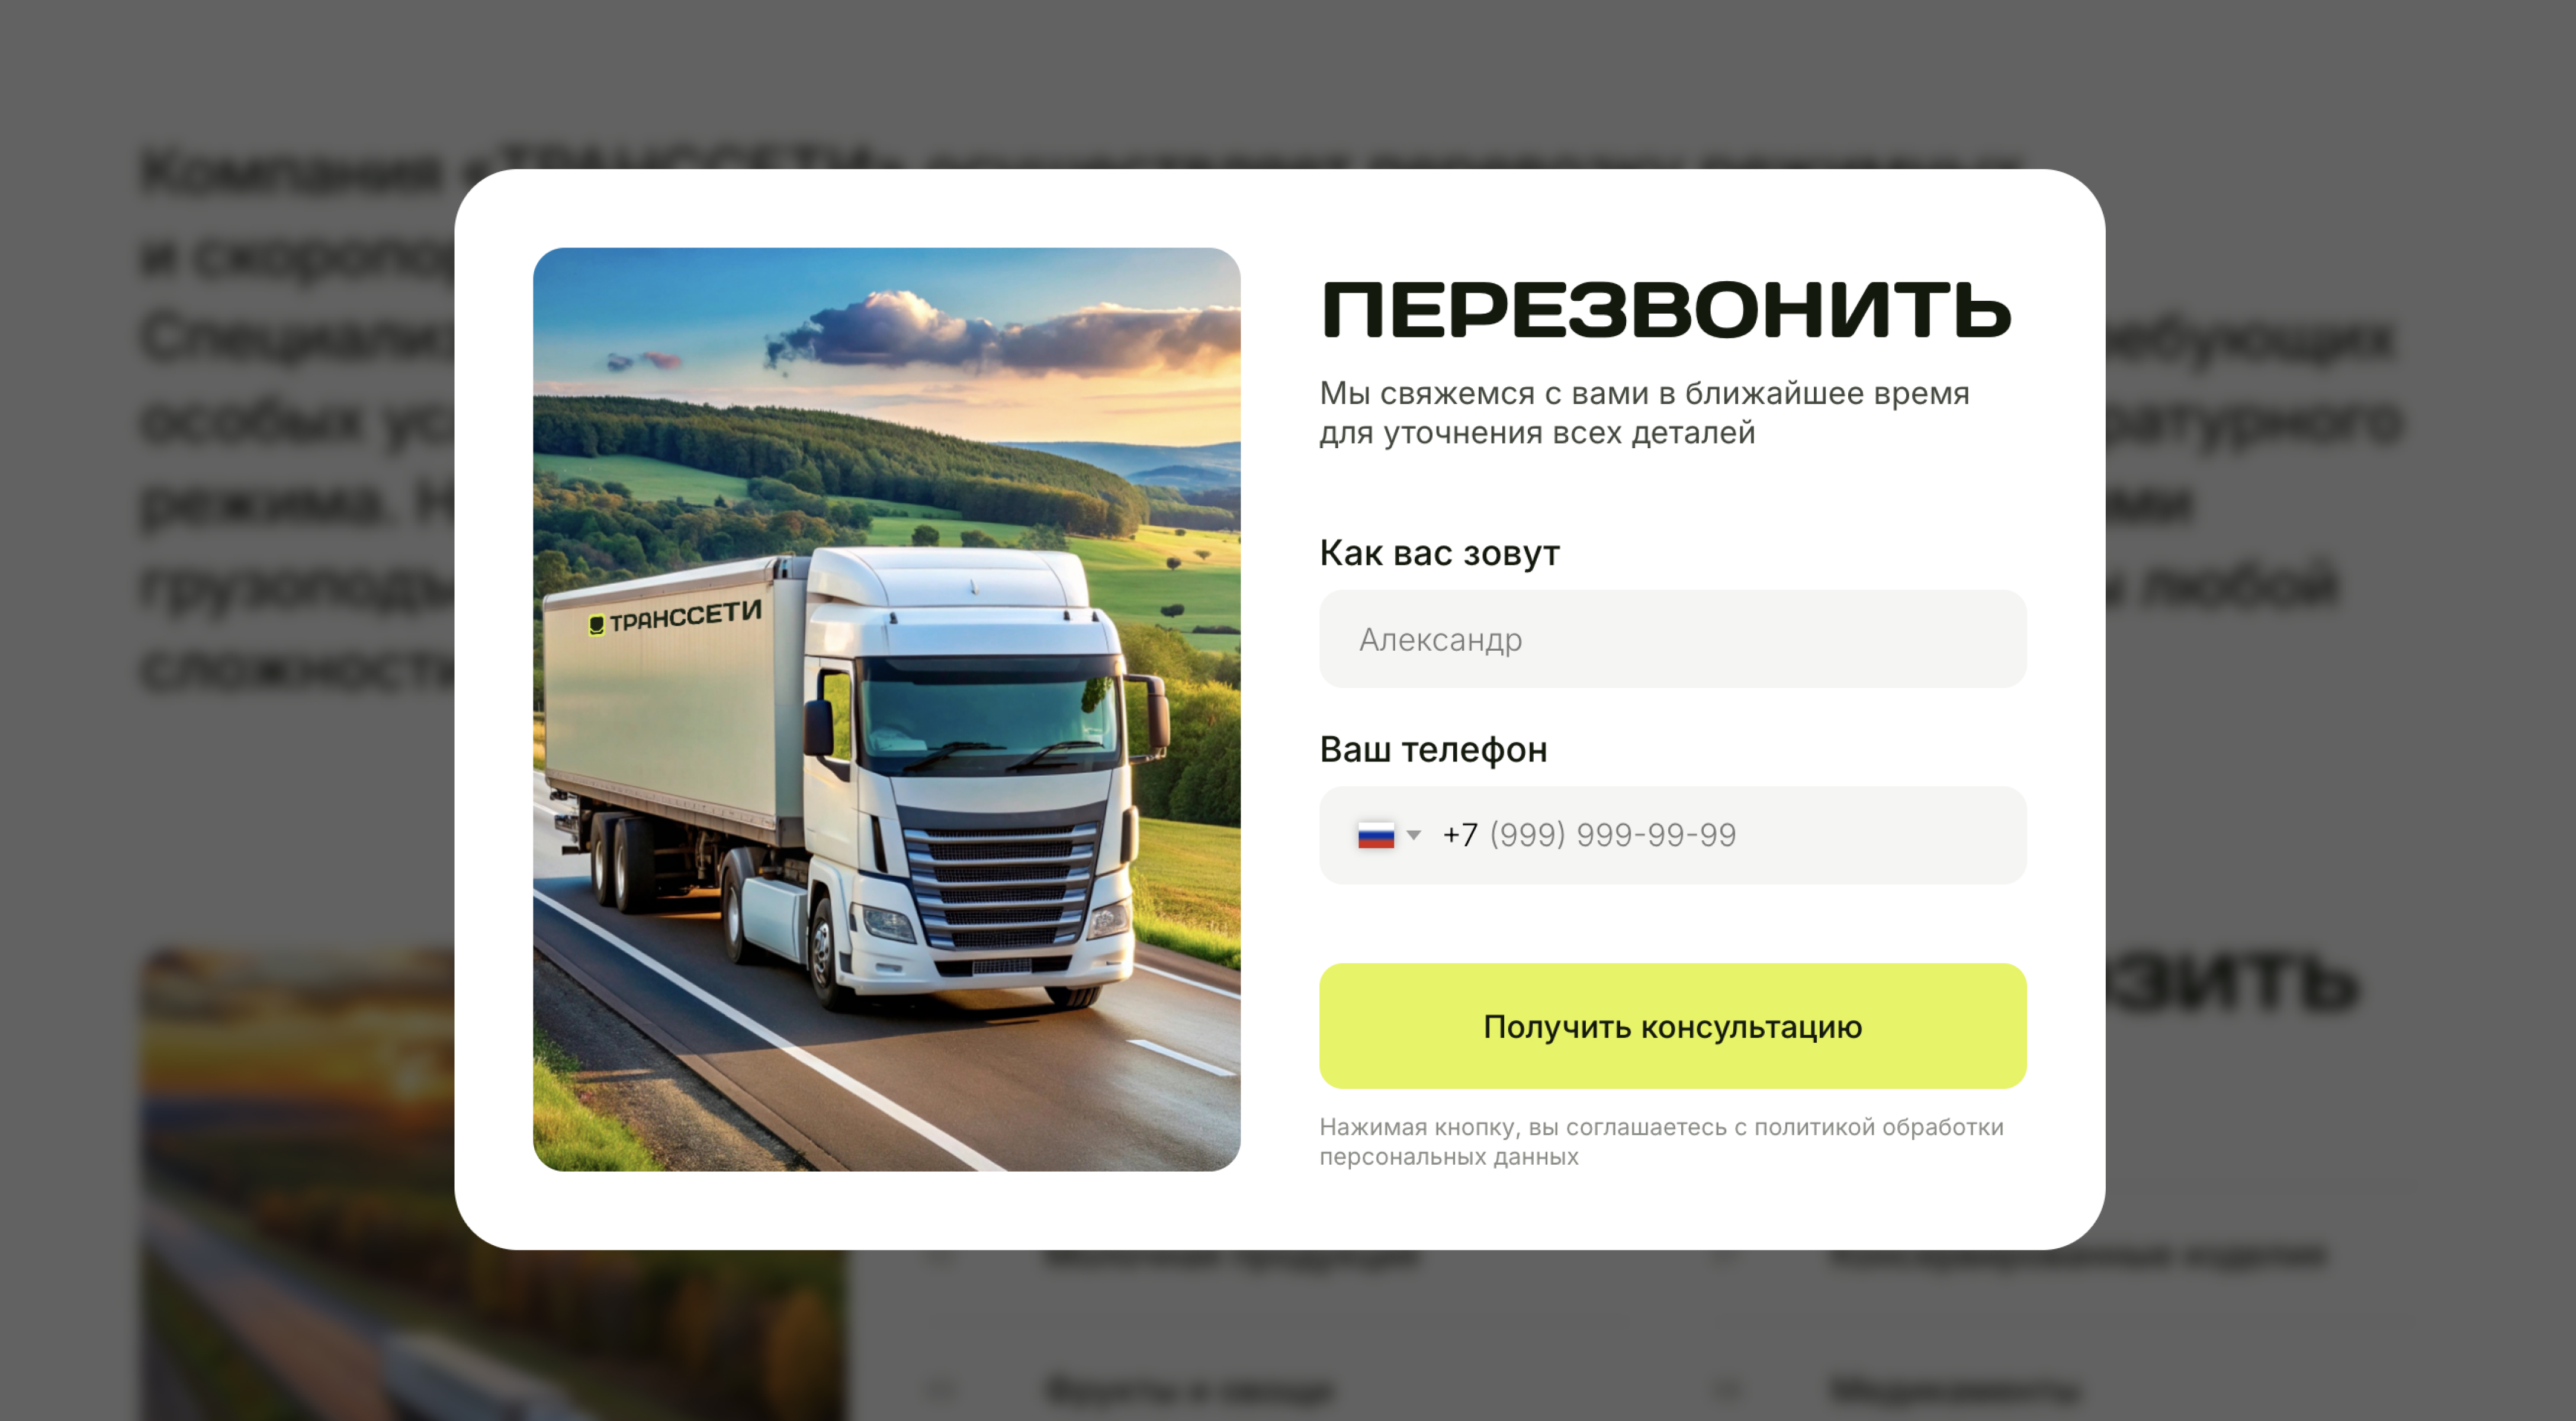Screen dimensions: 2576x1421
Task: Click the Как вас зовут label
Action: [x=1439, y=553]
